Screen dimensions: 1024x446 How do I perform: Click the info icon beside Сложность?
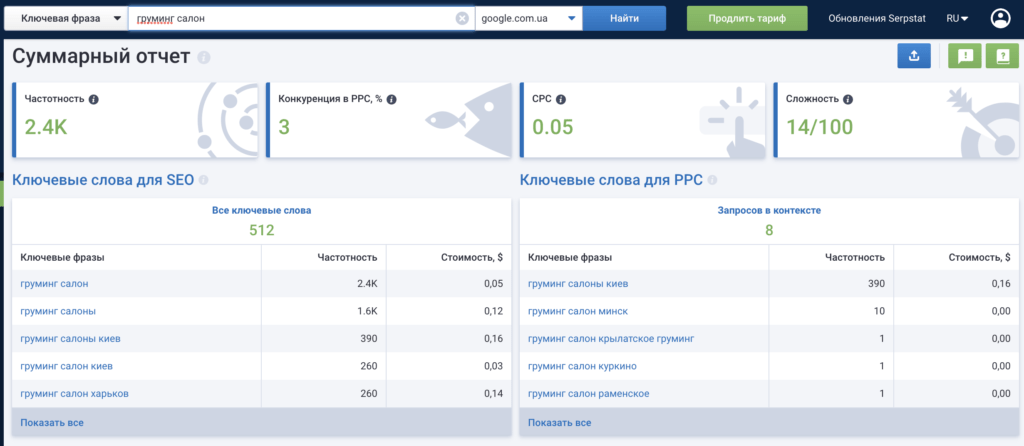coord(848,99)
